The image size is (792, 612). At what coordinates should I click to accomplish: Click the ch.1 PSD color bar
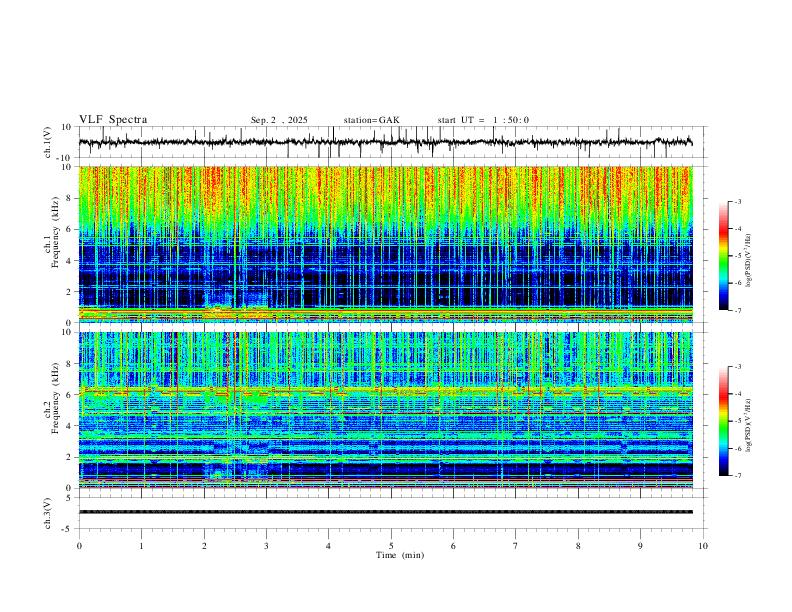[723, 256]
